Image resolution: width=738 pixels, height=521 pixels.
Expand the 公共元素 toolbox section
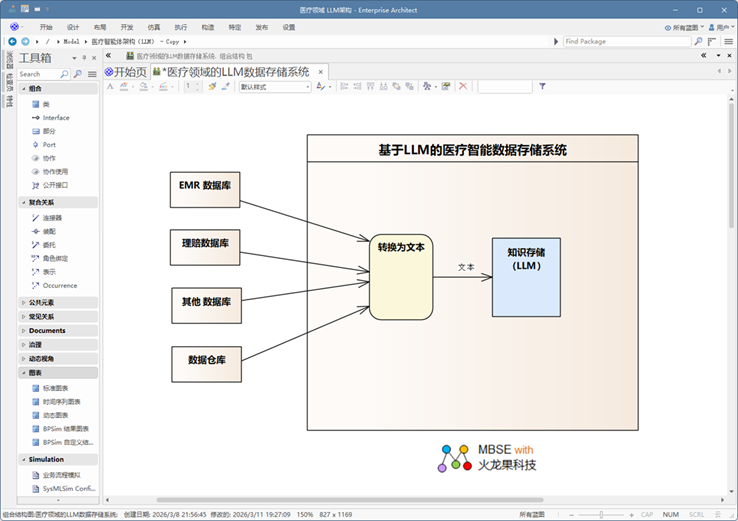pyautogui.click(x=23, y=302)
